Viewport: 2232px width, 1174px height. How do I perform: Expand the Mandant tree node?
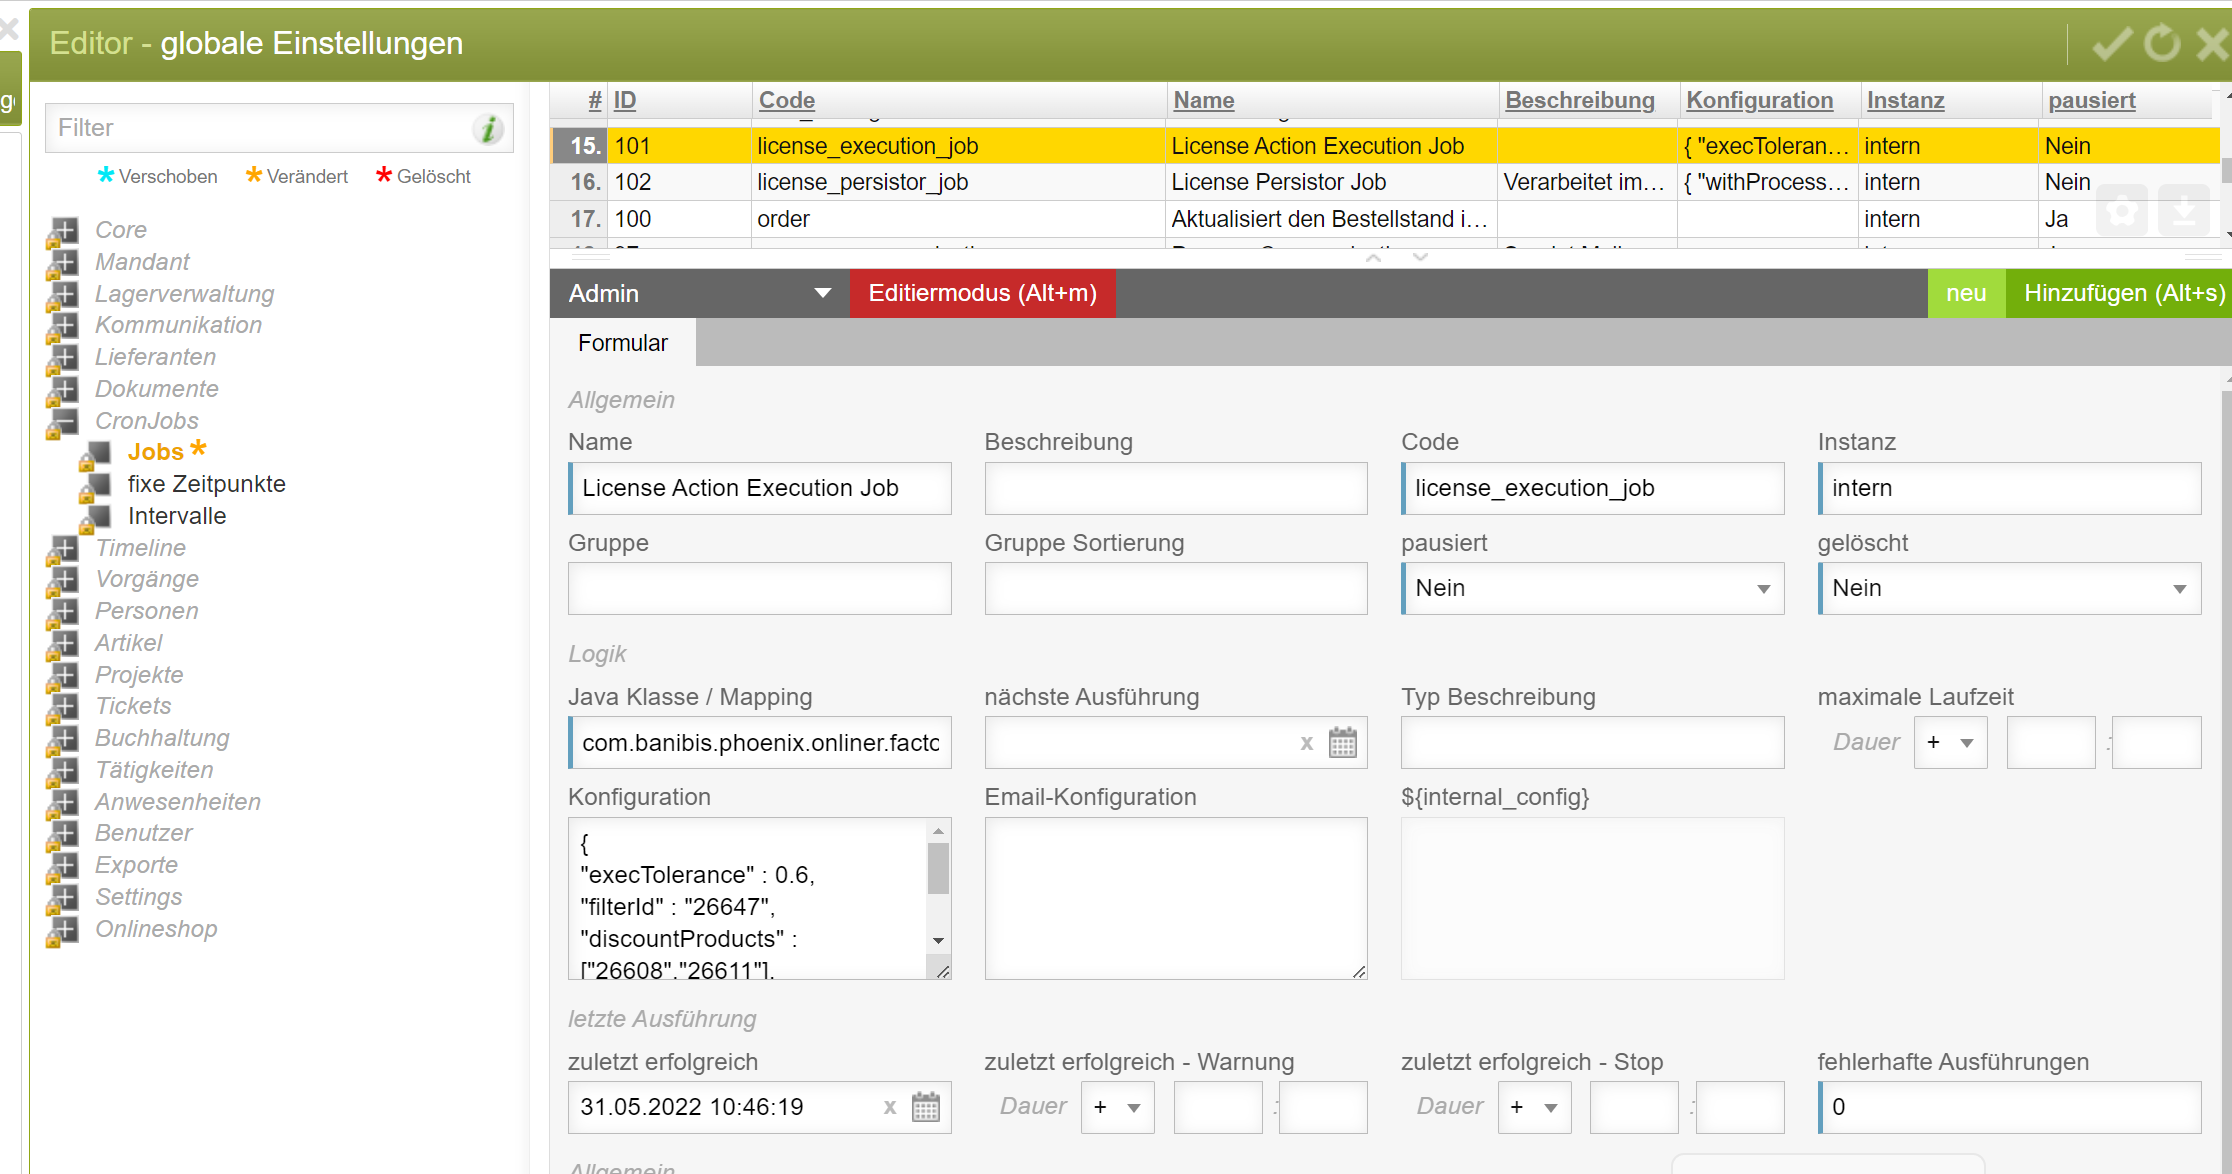(x=63, y=263)
